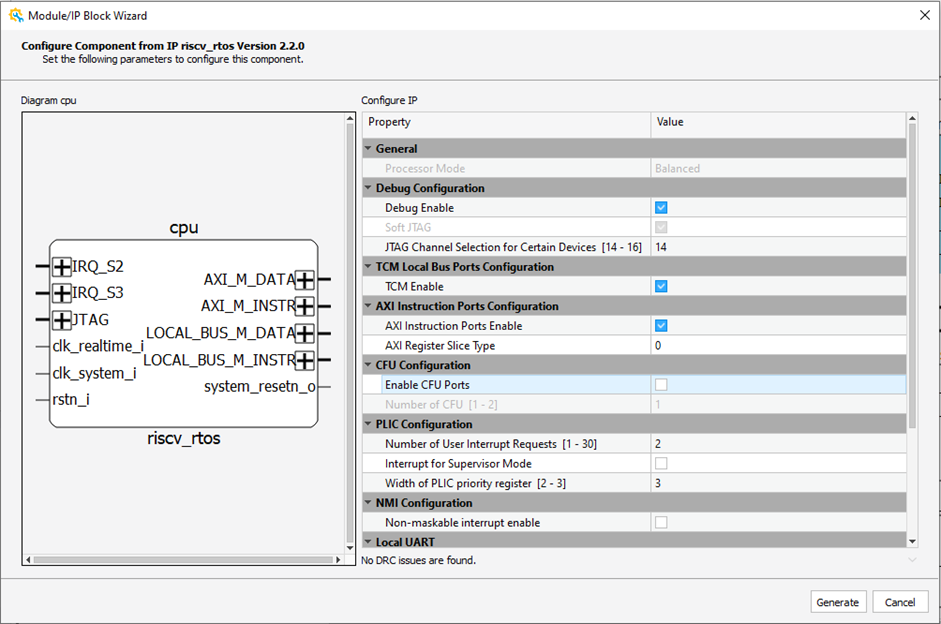Expand the LOCAL_BUS_M_INSTR port plus icon
Image resolution: width=941 pixels, height=624 pixels.
pyautogui.click(x=305, y=361)
